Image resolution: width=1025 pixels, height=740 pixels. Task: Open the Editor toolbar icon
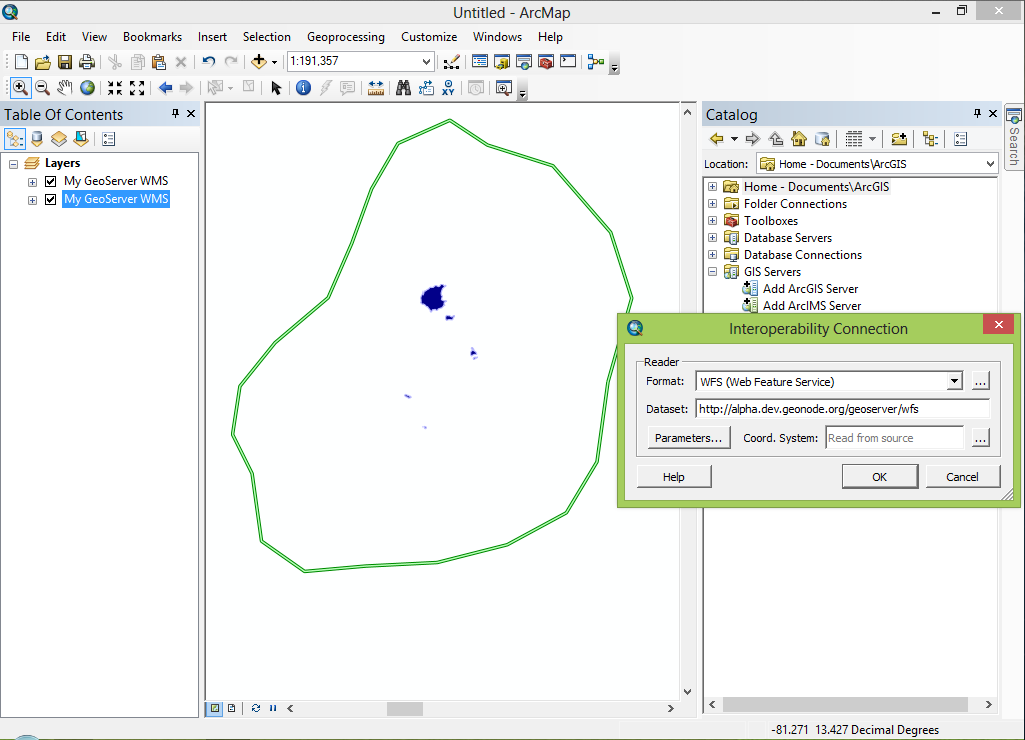451,62
